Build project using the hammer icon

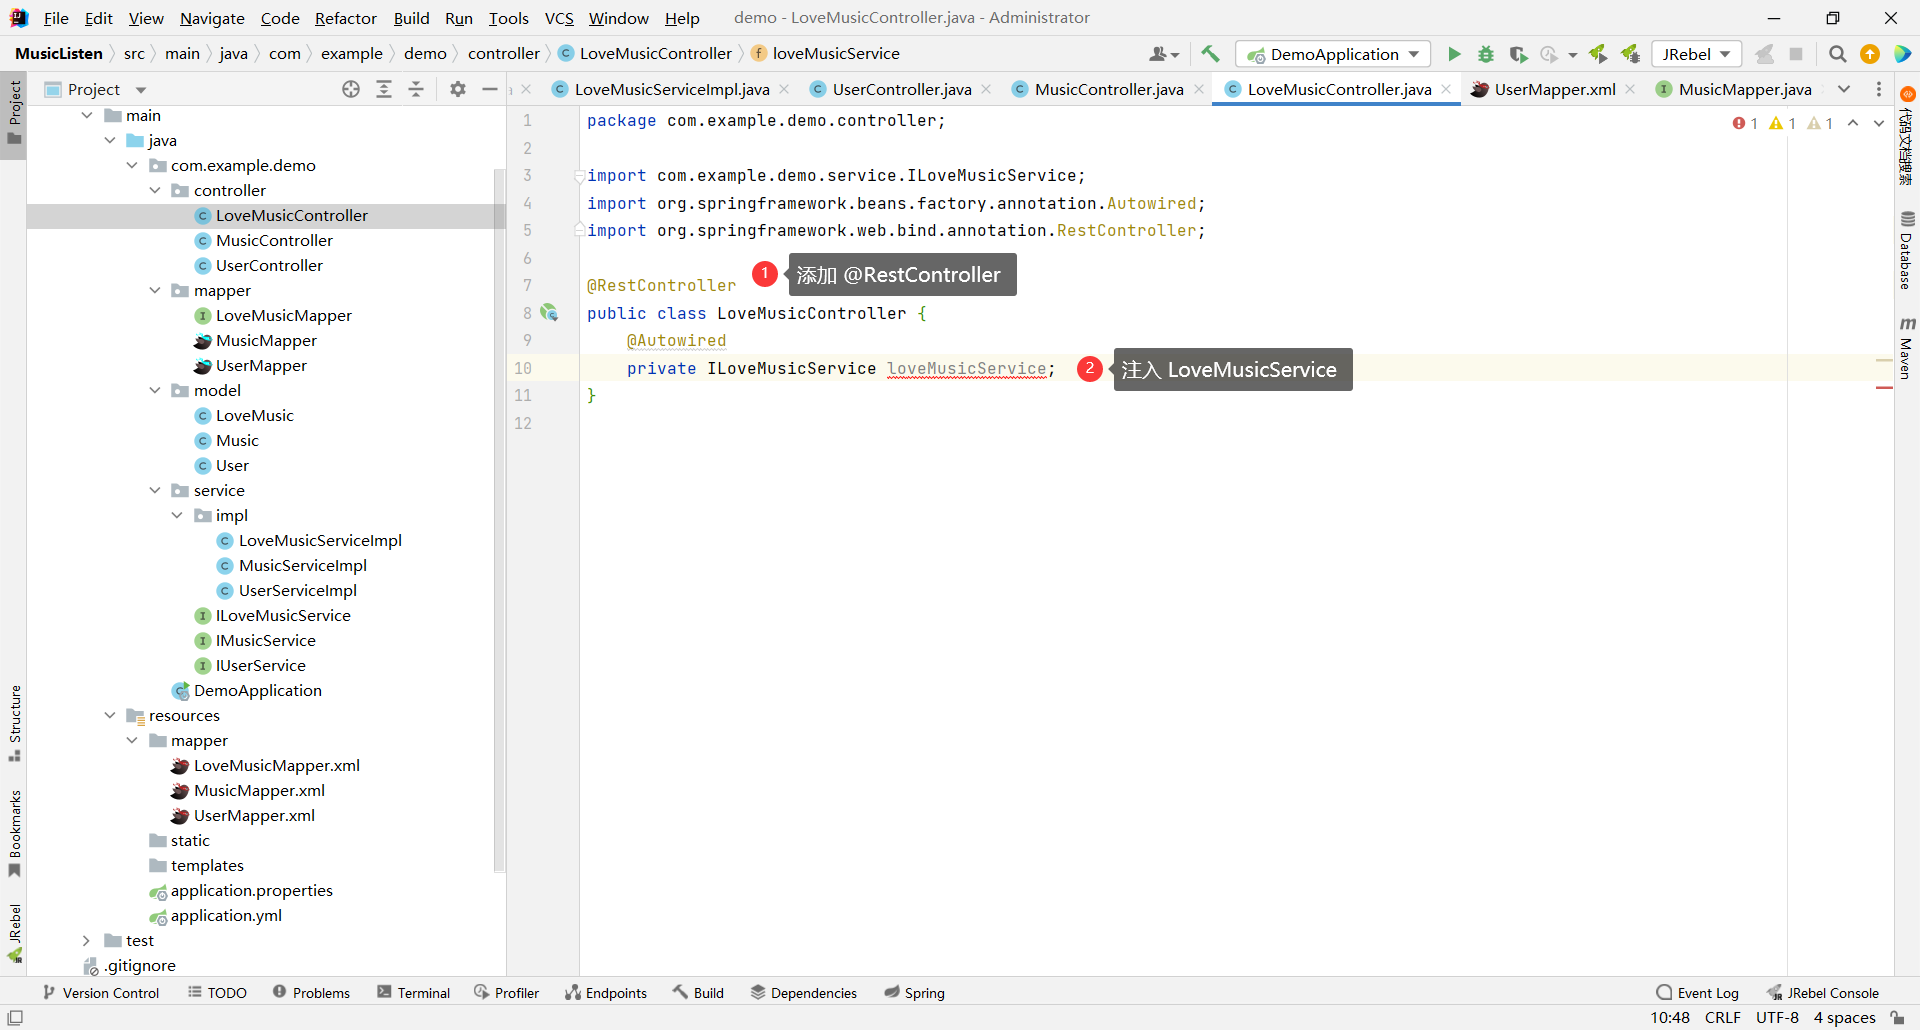tap(1210, 54)
